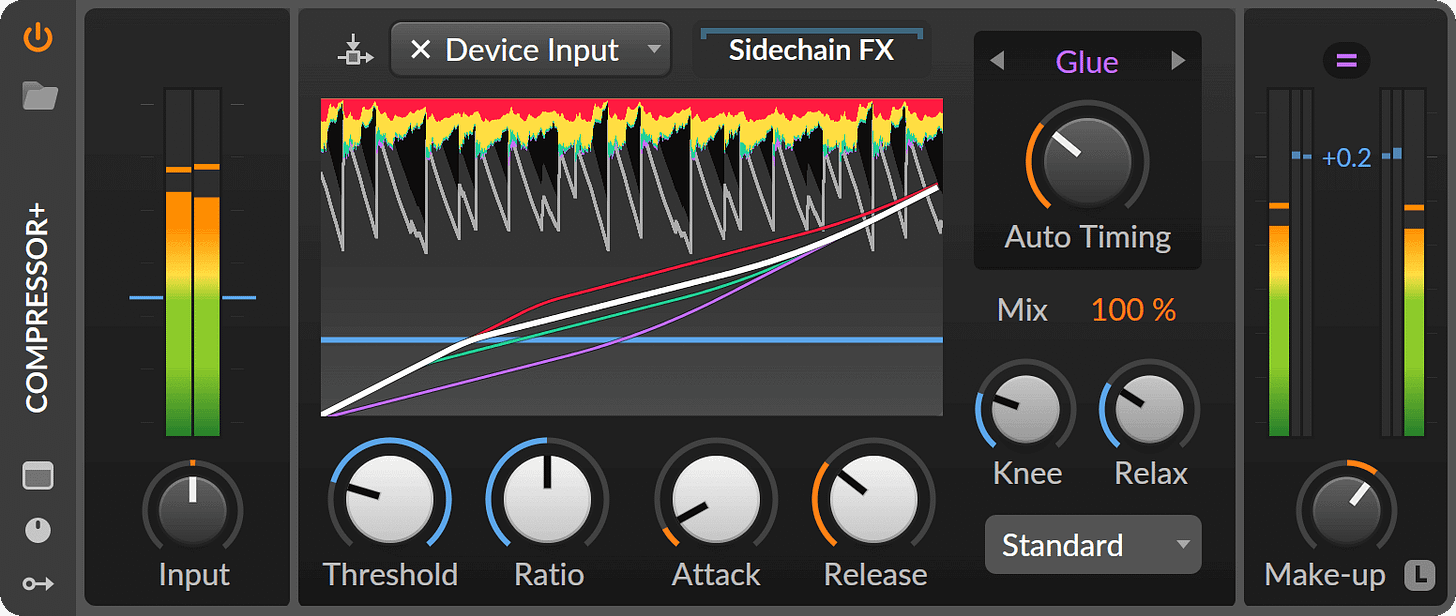Select previous Auto Timing character arrow

[997, 62]
